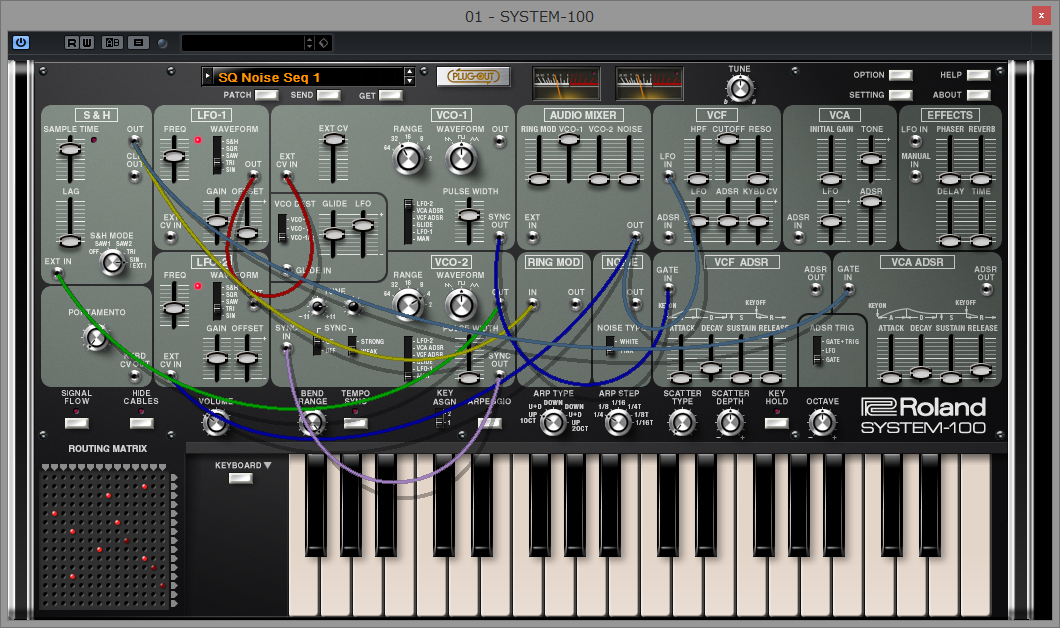This screenshot has height=628, width=1060.
Task: Click the BEND RANGE knob
Action: (x=312, y=423)
